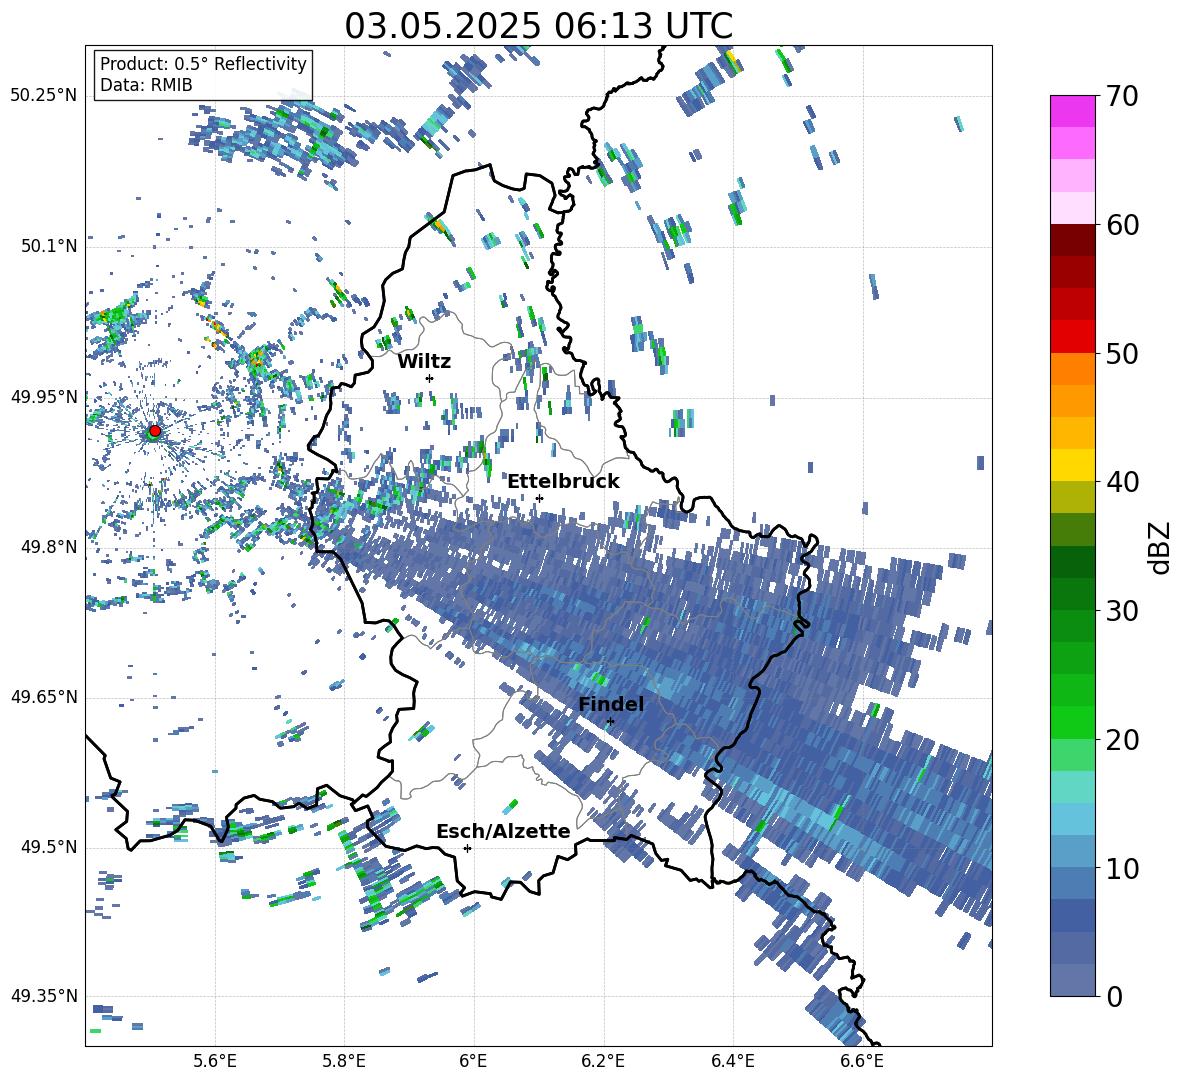
Task: Click the 49.35°N latitude label
Action: pyautogui.click(x=44, y=996)
